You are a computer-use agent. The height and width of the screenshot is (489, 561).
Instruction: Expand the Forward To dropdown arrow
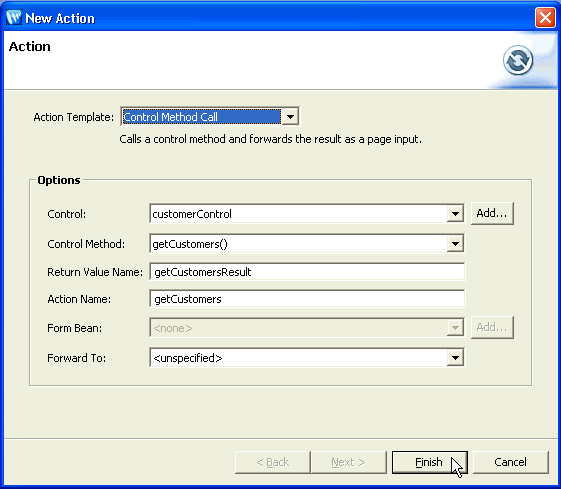pos(455,358)
